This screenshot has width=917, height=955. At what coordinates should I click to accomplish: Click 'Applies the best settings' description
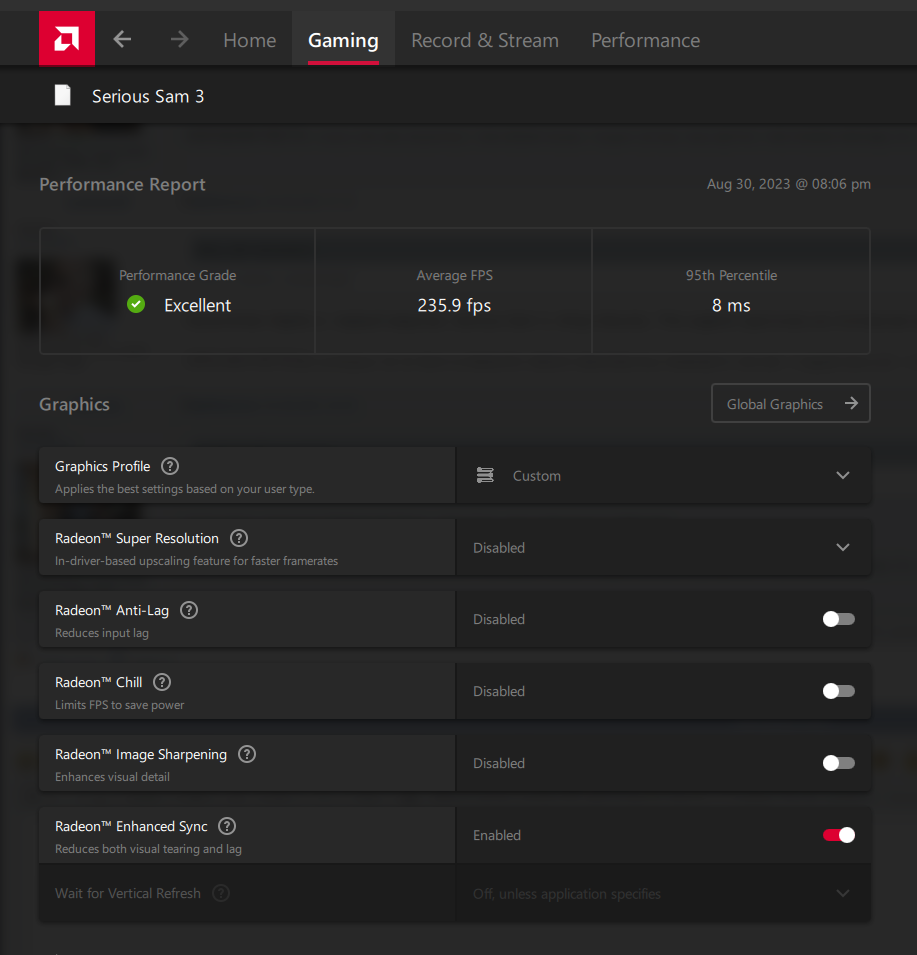tap(184, 489)
